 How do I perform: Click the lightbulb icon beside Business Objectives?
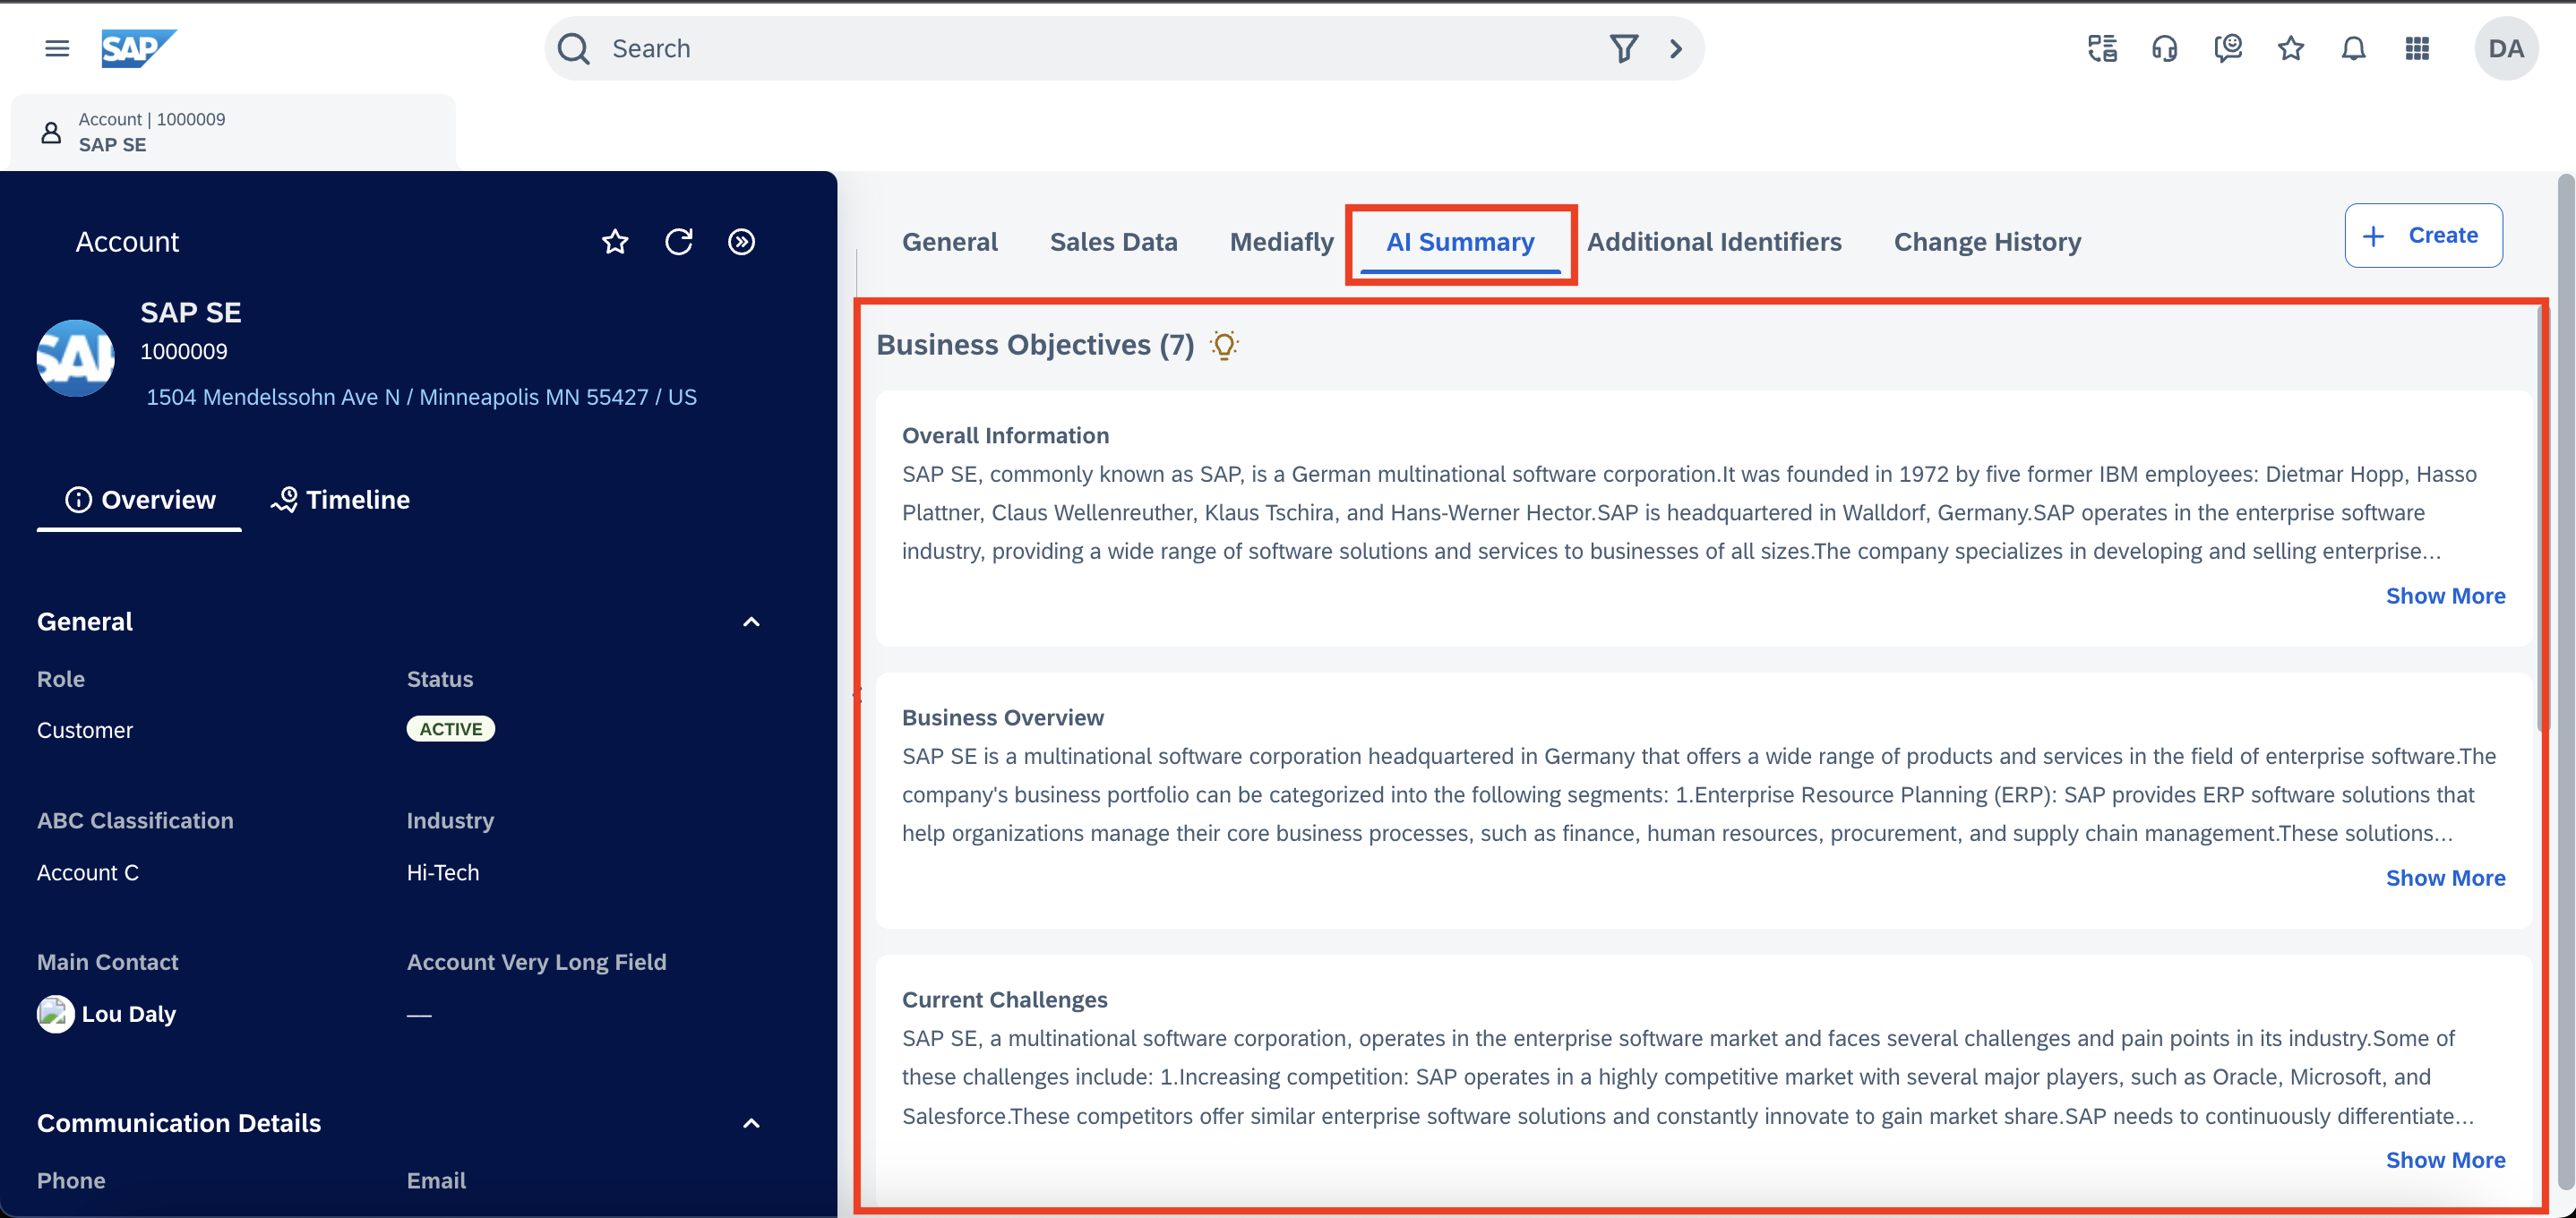tap(1224, 345)
